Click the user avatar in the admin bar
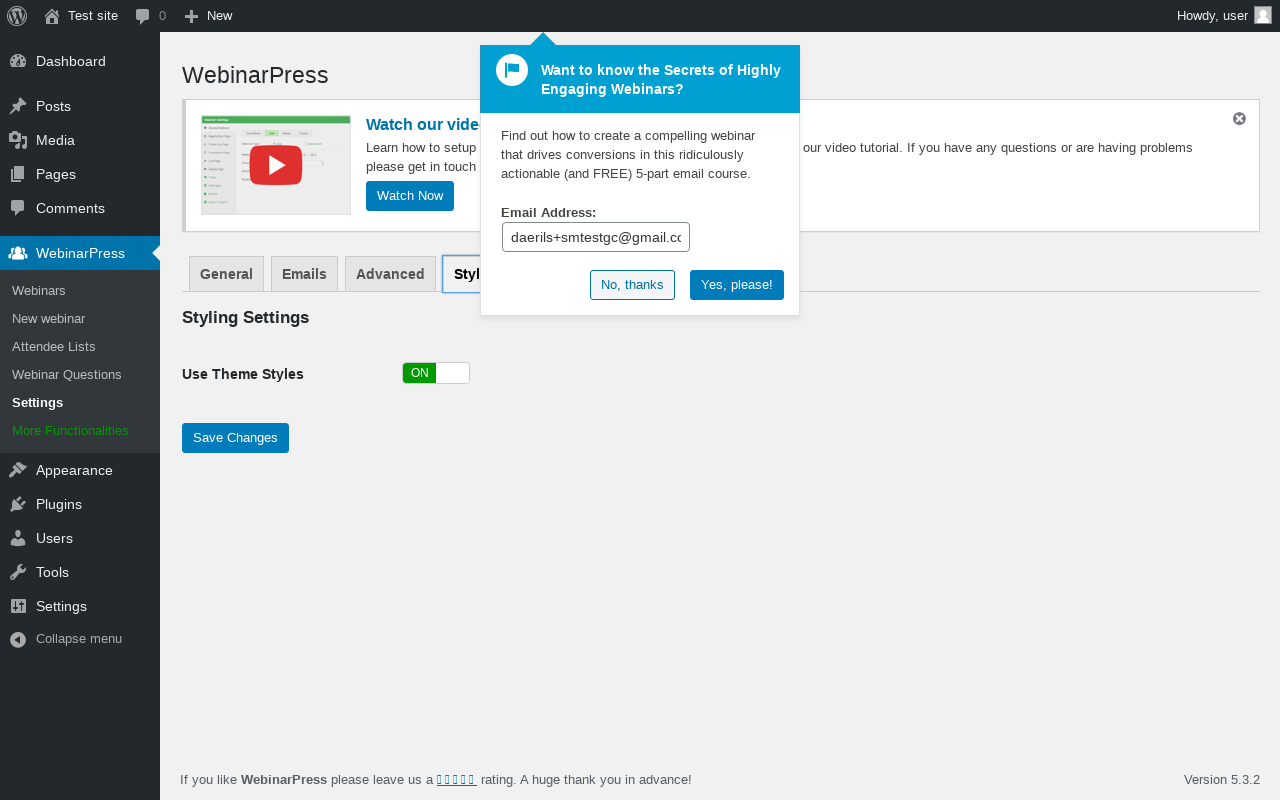The width and height of the screenshot is (1280, 800). (1263, 15)
